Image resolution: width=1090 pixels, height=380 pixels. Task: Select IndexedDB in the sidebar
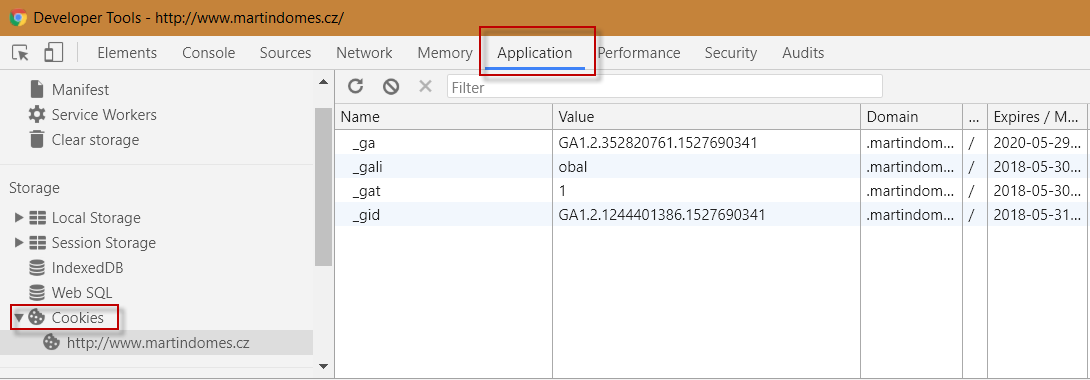click(88, 267)
